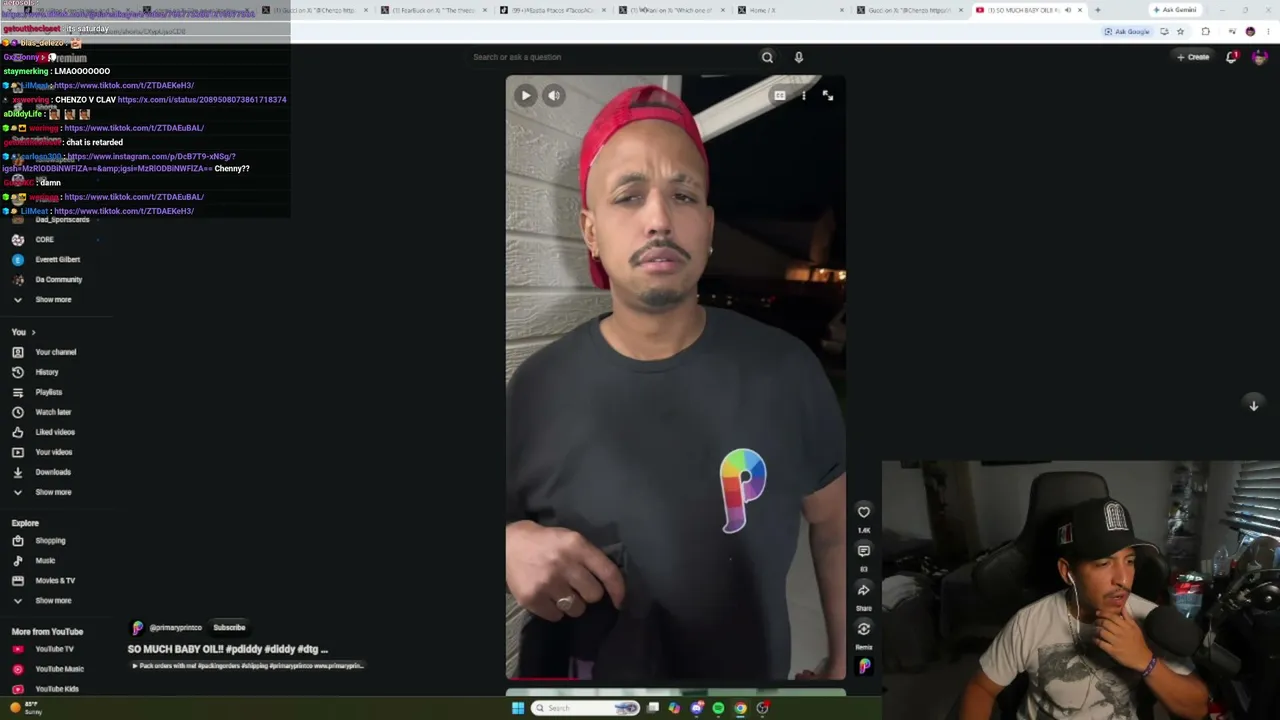Enter fullscreen on the Short player
This screenshot has width=1280, height=720.
[x=828, y=96]
